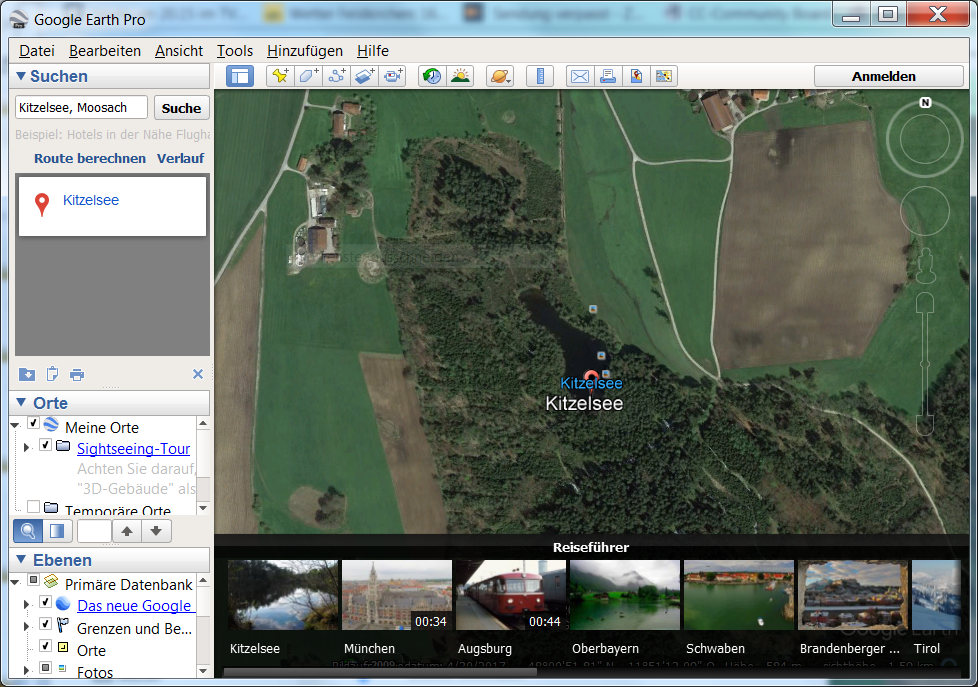Viewport: 978px width, 687px height.
Task: Add a new placemark pin
Action: [281, 76]
